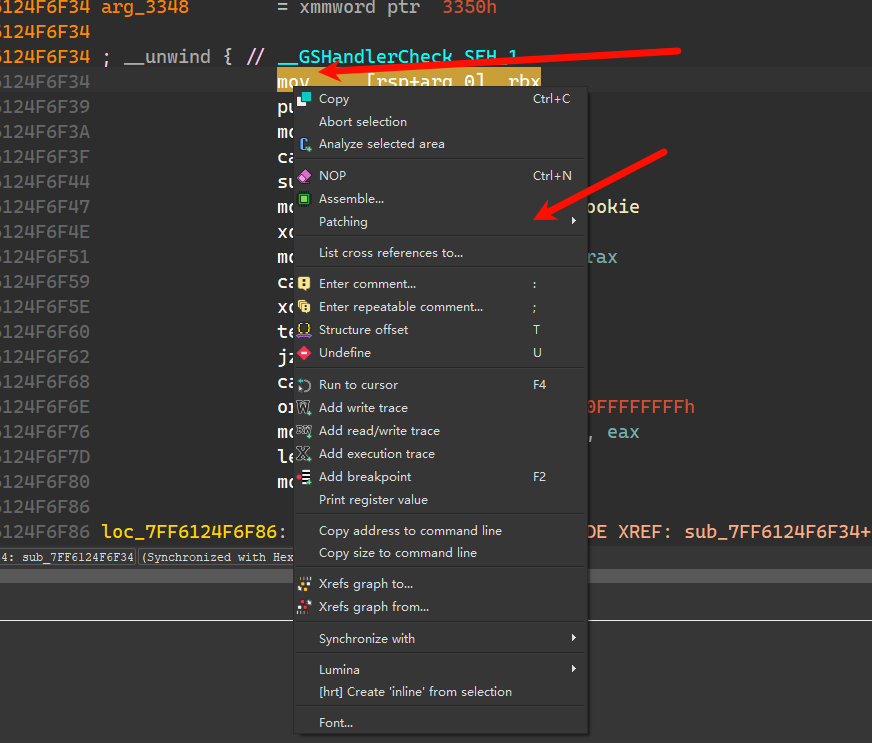The width and height of the screenshot is (872, 743).
Task: Expand the Synchronize with submenu arrow
Action: tap(573, 638)
